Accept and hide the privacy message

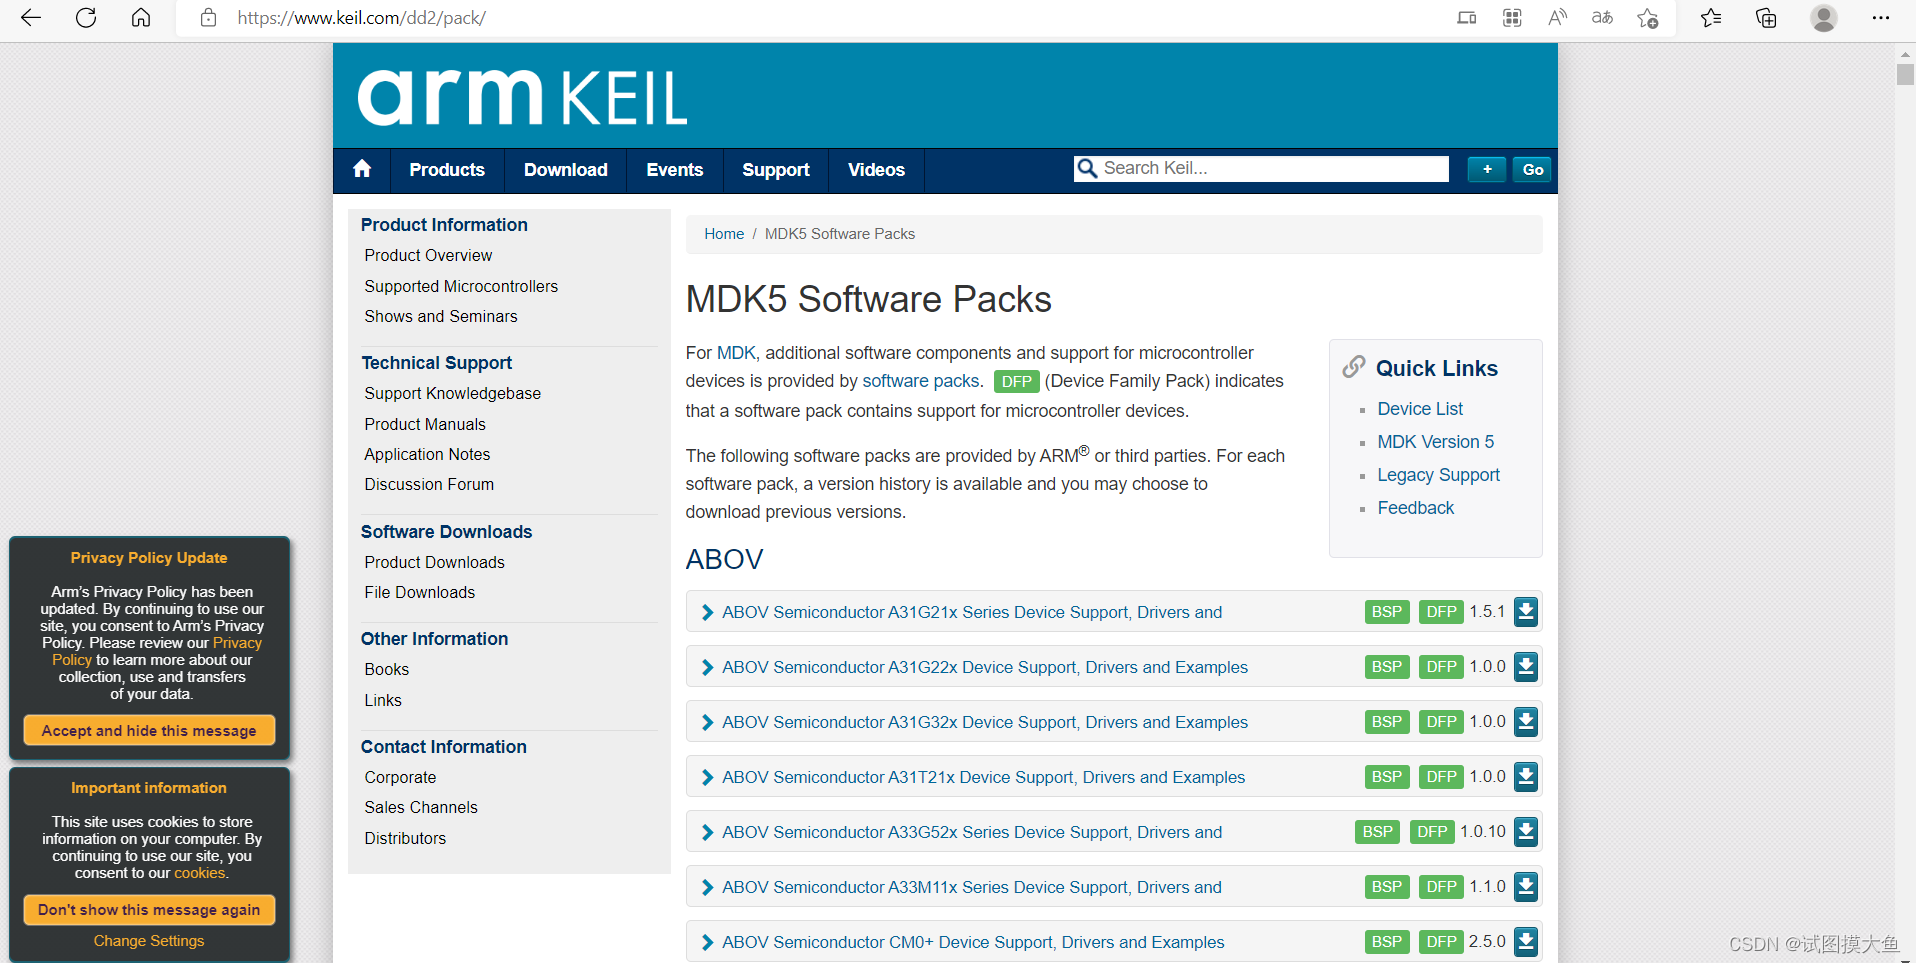point(149,731)
